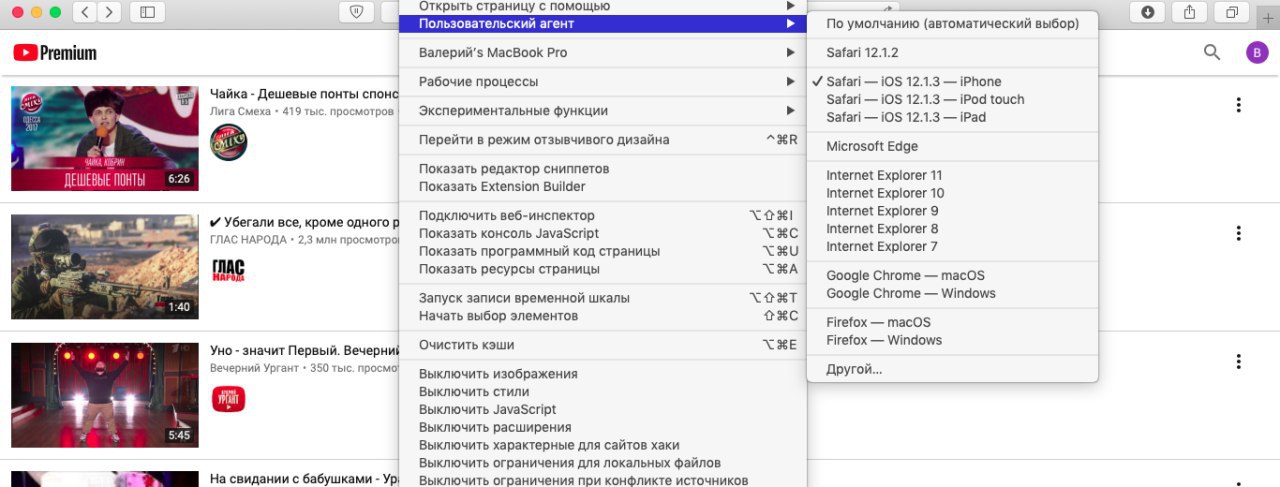The image size is (1280, 487).
Task: Open video title На свидании с бабушками
Action: (x=304, y=479)
